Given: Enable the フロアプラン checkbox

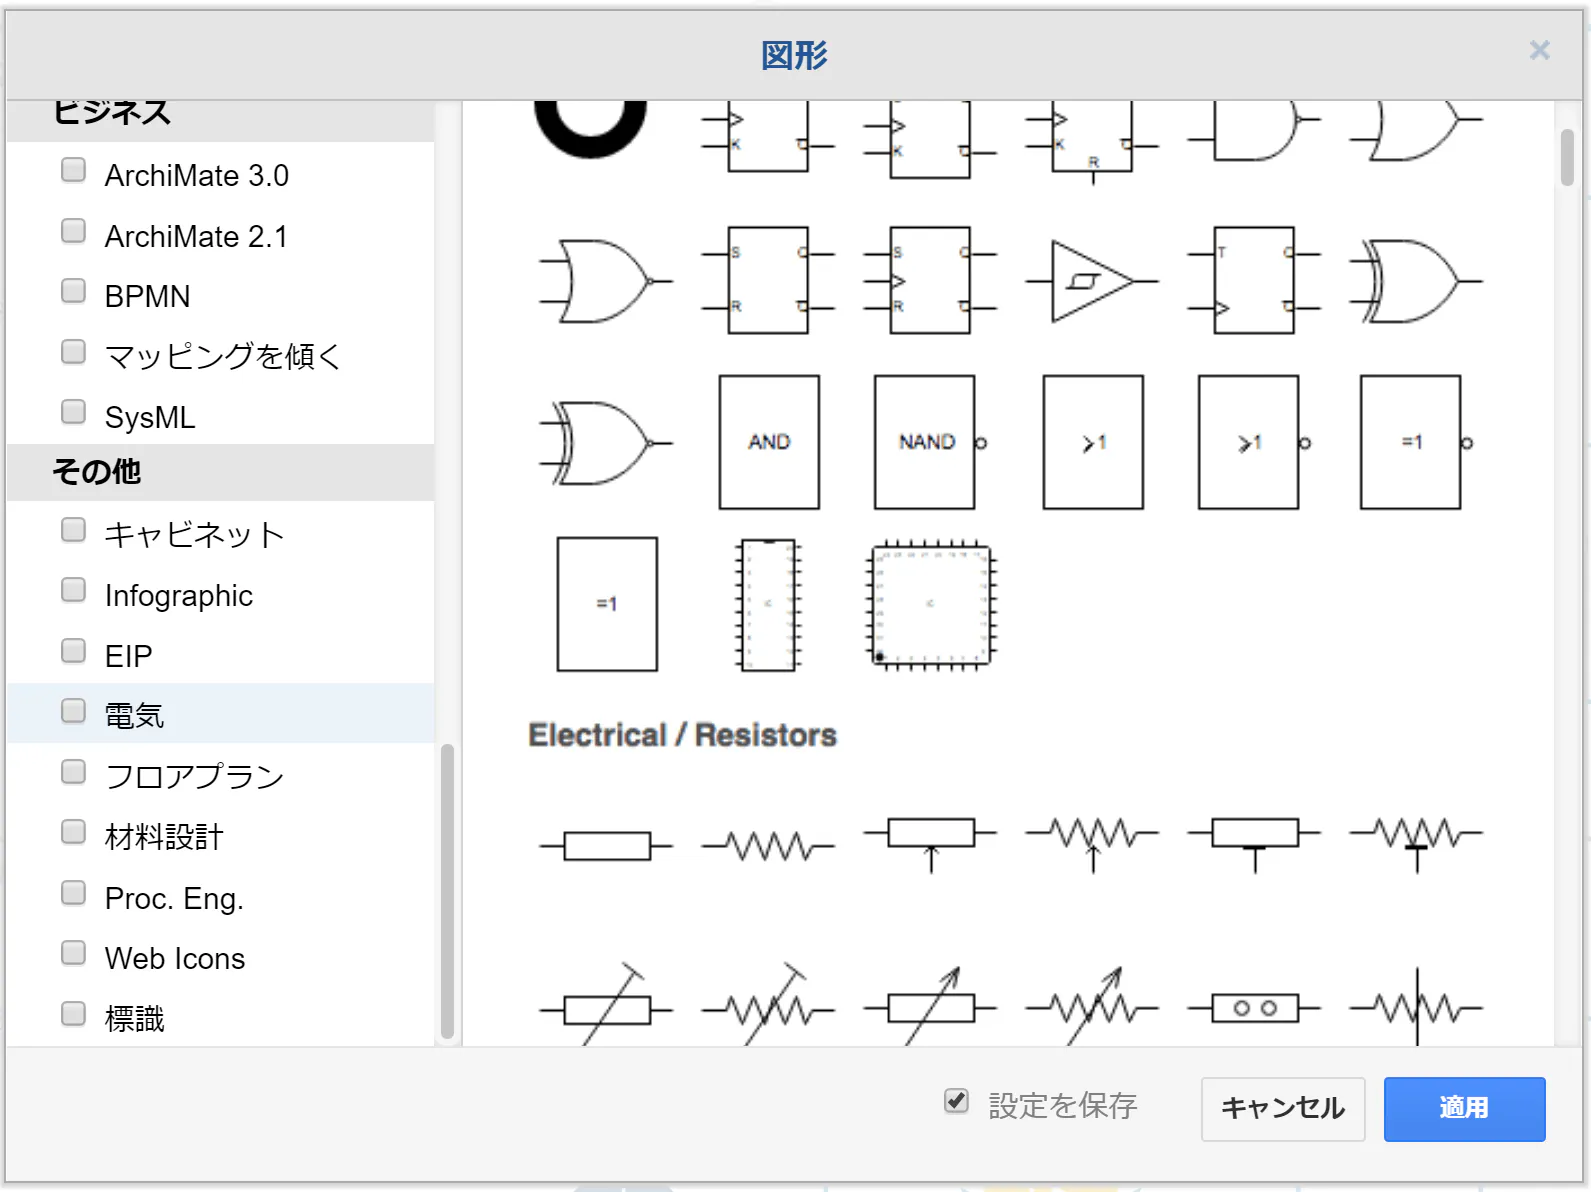Looking at the screenshot, I should click(73, 772).
